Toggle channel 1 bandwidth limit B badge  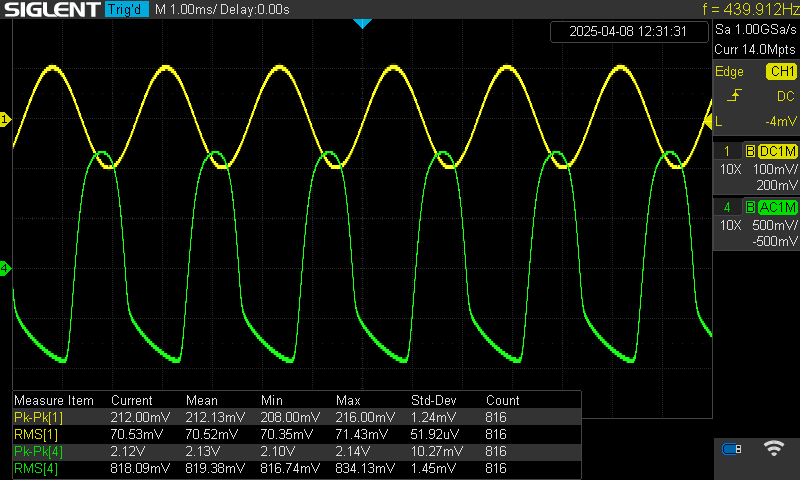750,151
